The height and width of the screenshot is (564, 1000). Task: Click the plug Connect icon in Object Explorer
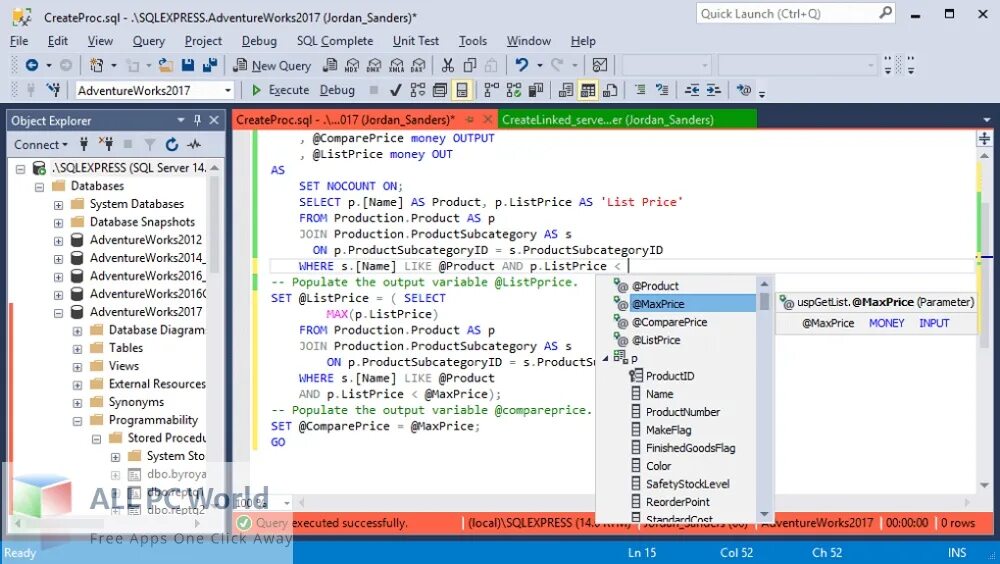[x=84, y=145]
